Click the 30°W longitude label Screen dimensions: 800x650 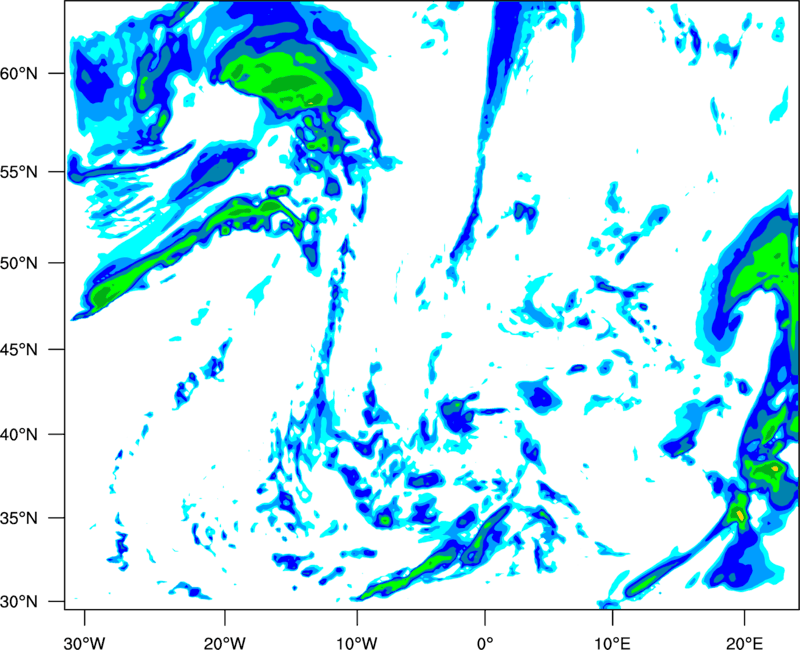point(84,643)
